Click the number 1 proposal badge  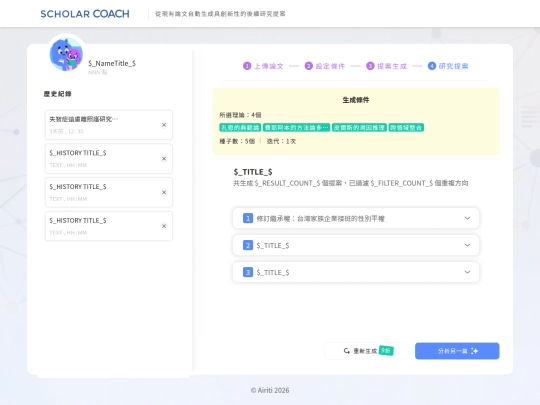248,218
